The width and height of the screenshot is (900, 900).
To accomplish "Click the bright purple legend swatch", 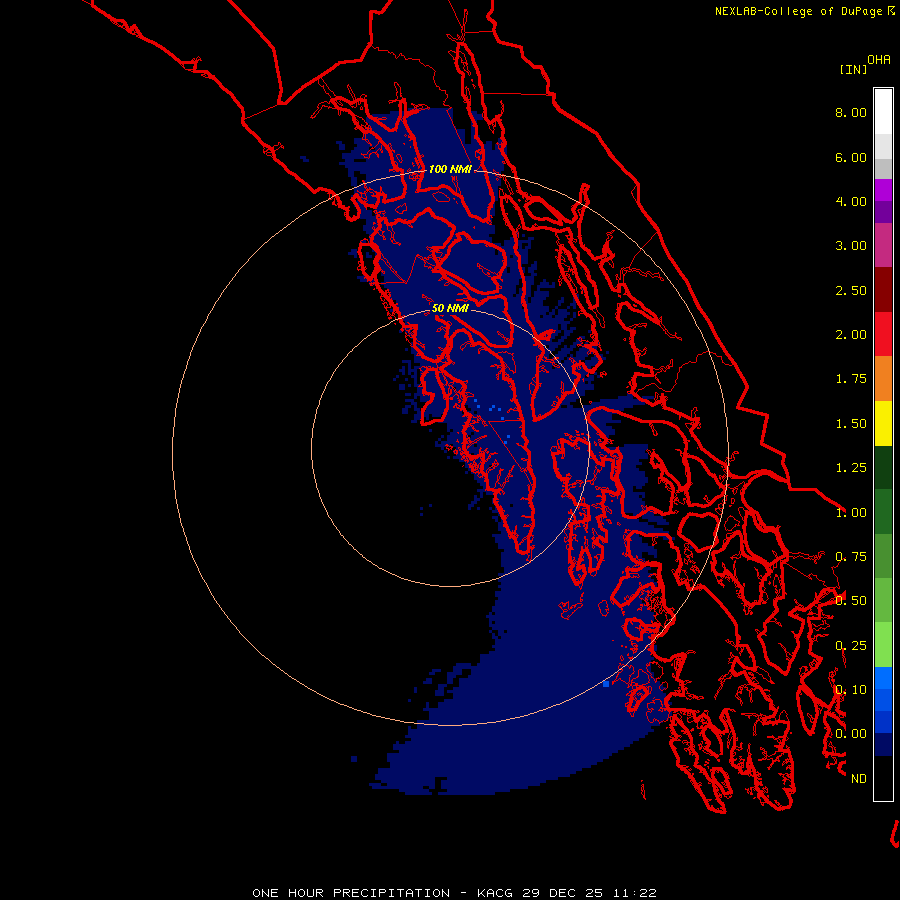I will point(883,190).
